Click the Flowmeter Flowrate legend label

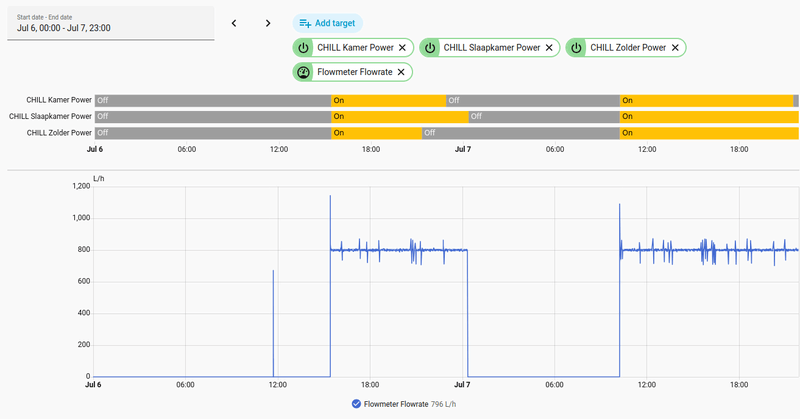396,404
